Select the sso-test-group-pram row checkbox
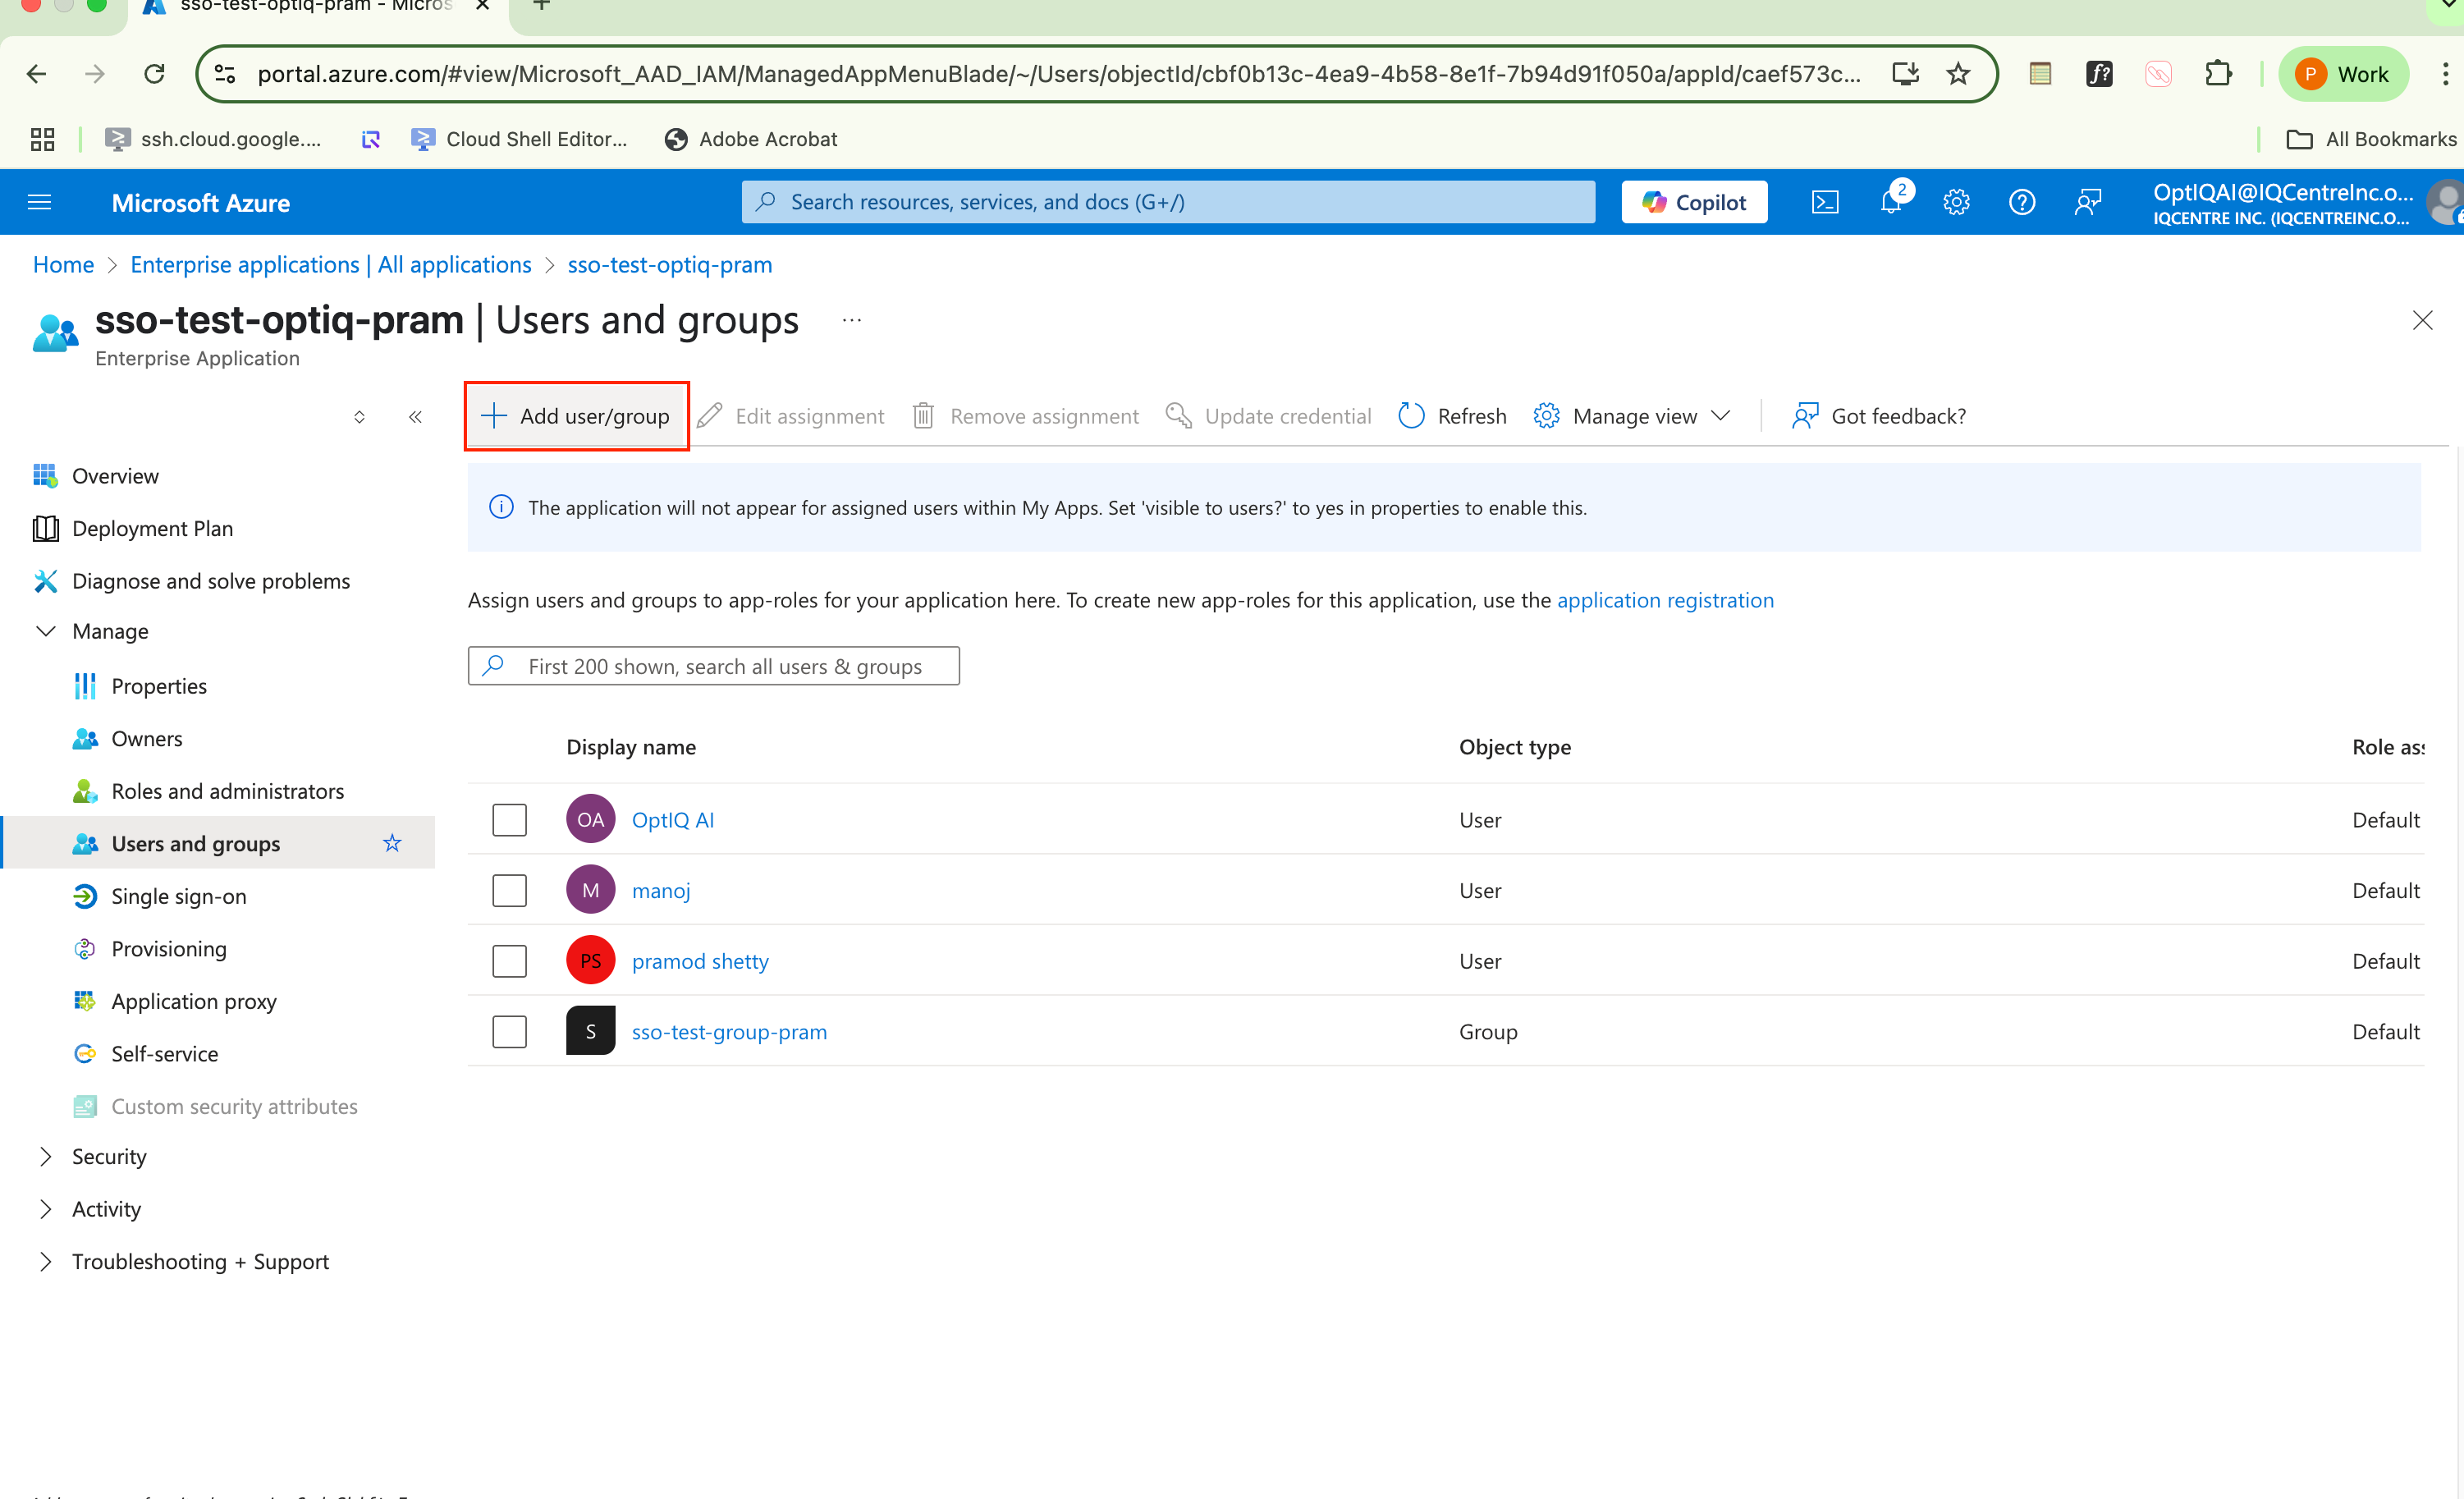This screenshot has height=1499, width=2464. [509, 1031]
